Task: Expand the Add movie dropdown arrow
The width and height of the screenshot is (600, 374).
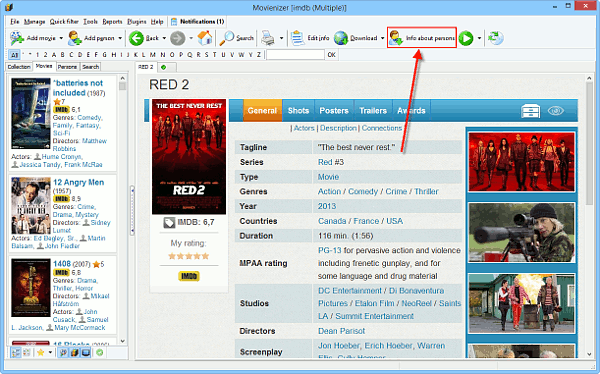Action: point(61,38)
